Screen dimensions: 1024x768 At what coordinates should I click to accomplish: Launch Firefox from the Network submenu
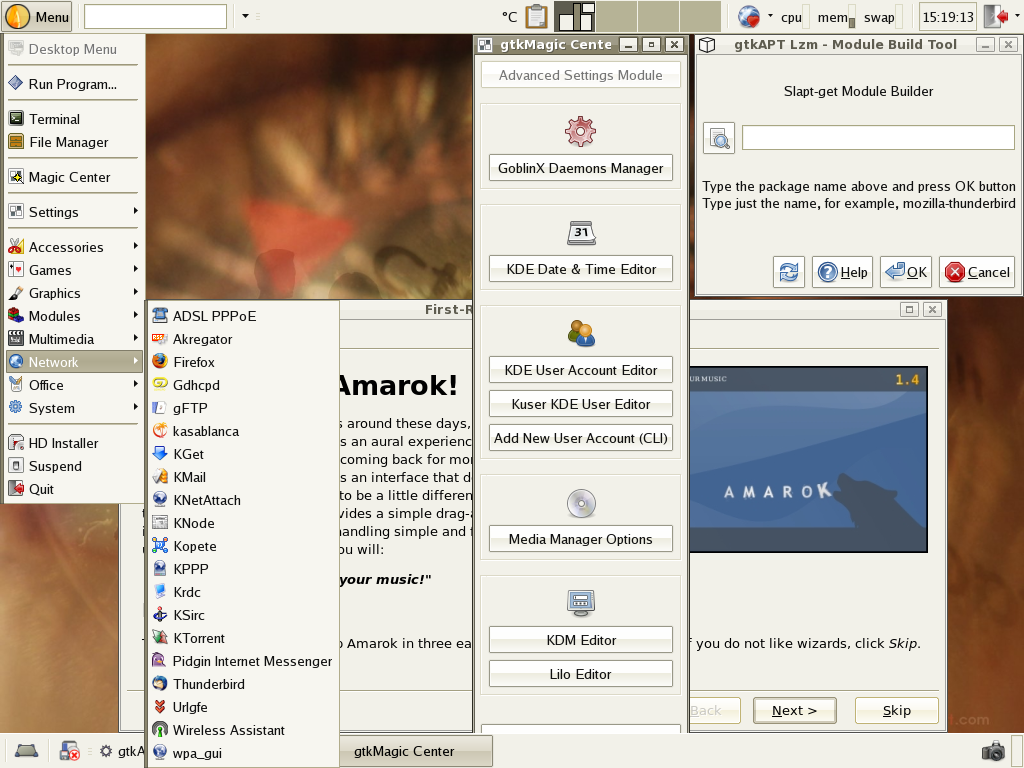point(243,362)
